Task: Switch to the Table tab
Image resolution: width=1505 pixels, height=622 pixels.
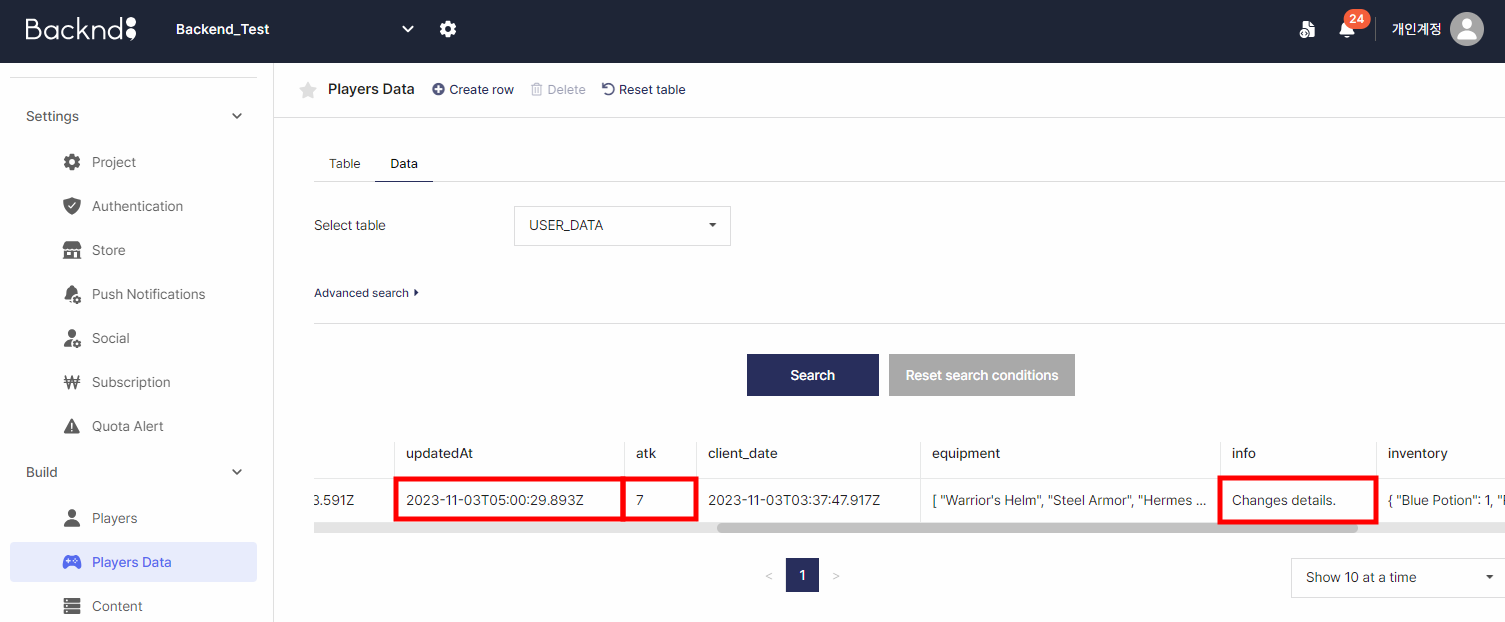Action: pyautogui.click(x=344, y=163)
